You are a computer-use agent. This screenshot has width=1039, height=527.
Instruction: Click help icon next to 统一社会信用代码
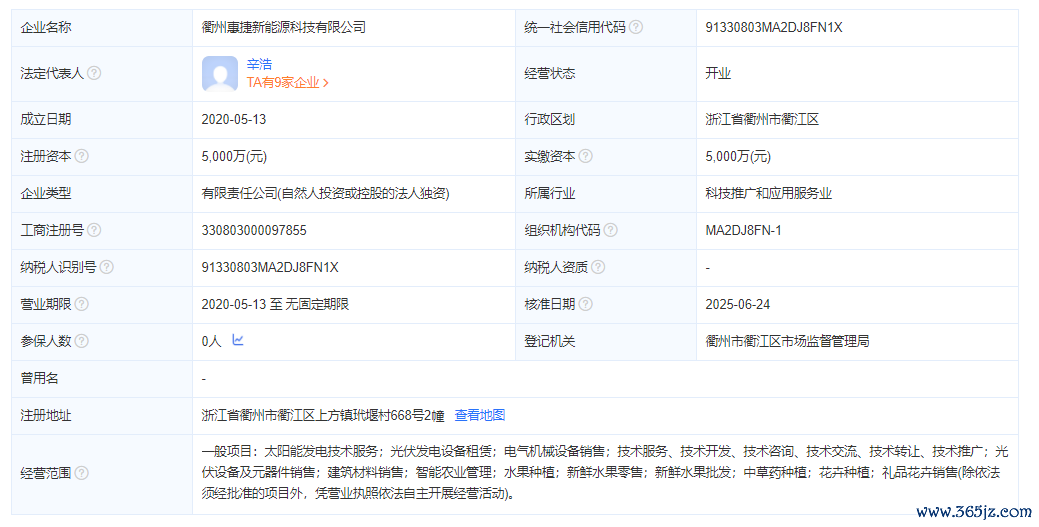(635, 27)
